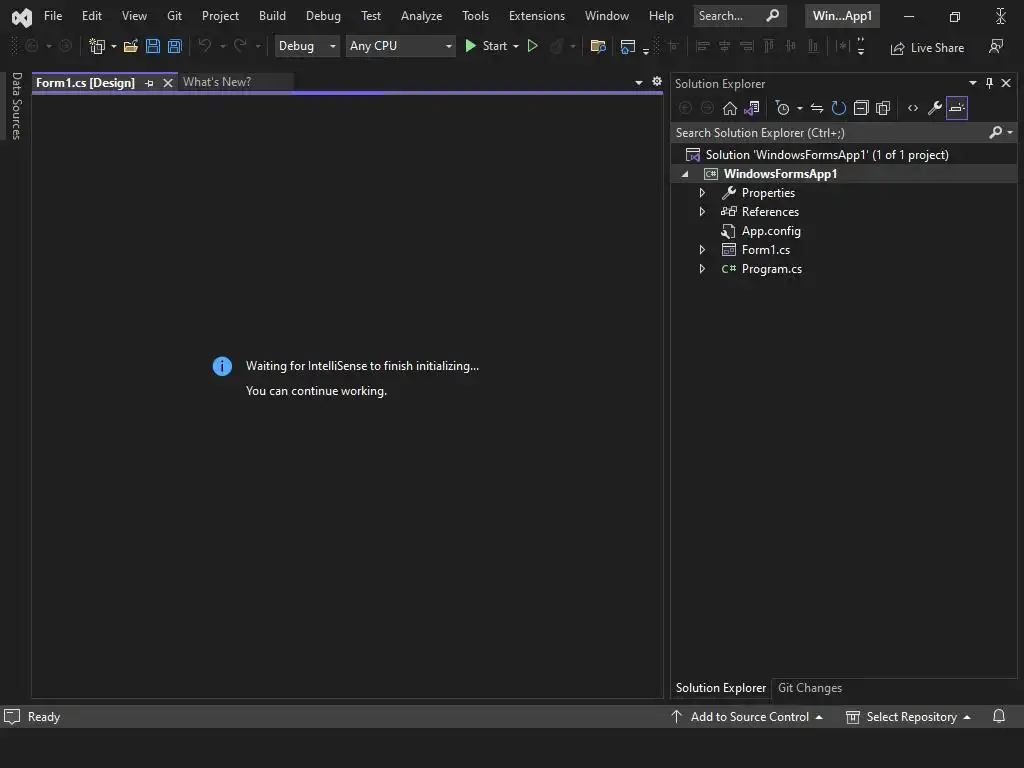Open the Data Sources side tab
Screen dimensions: 1024x768
pos(17,106)
